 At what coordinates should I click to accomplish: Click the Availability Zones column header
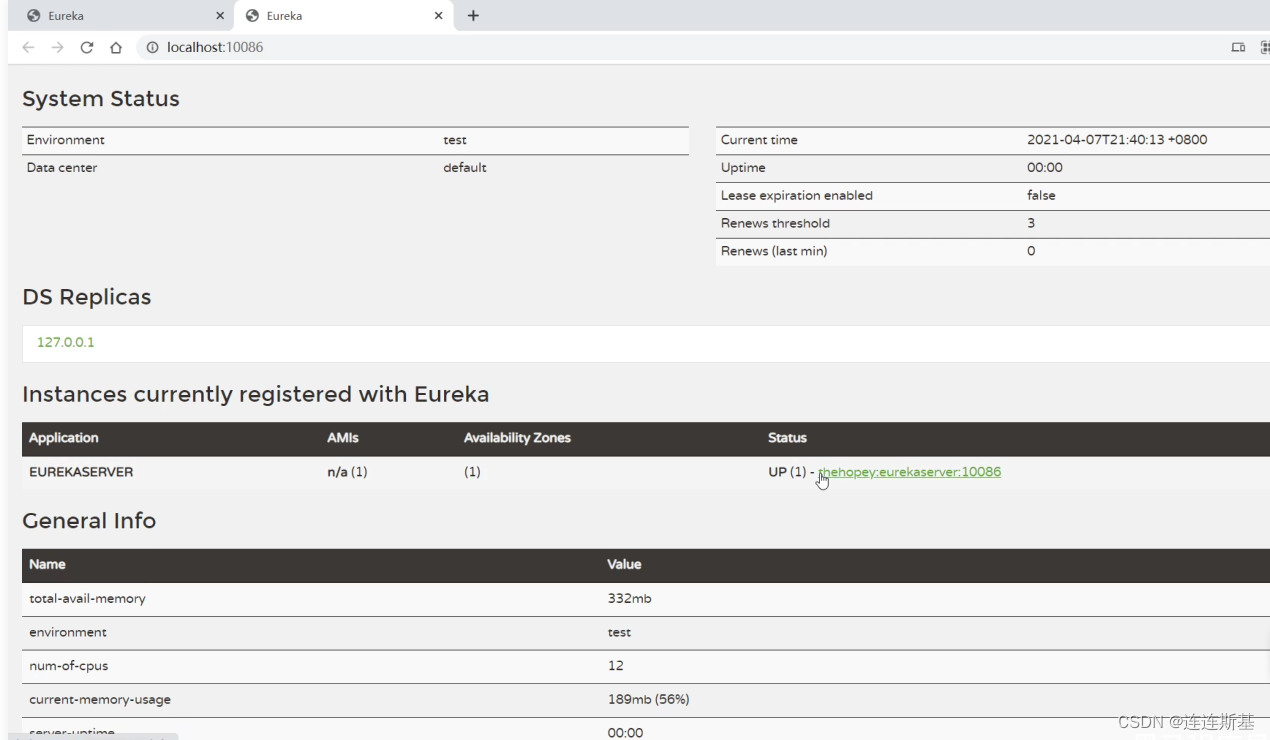[x=517, y=438]
